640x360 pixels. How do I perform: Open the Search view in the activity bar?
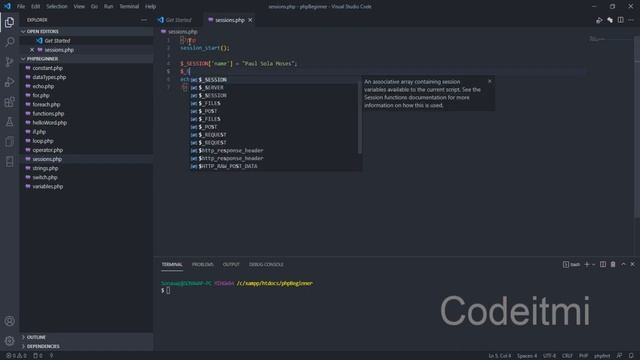(x=9, y=42)
